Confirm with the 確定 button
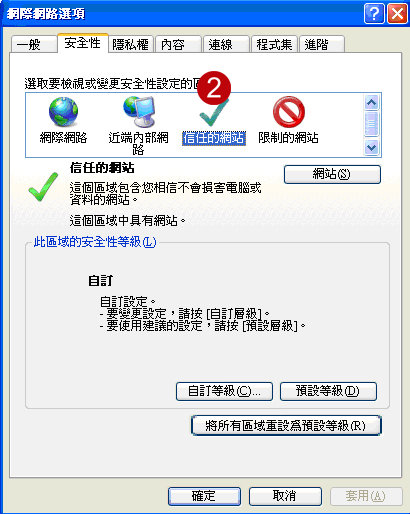The image size is (410, 514). [x=204, y=496]
